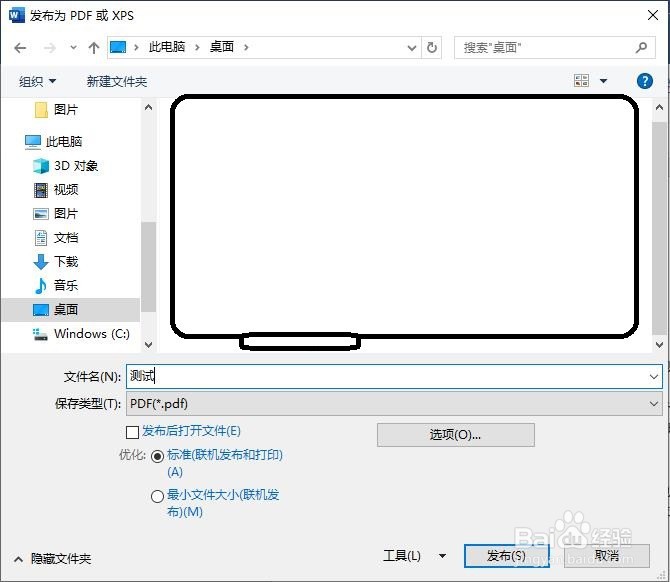Enable 发布后打开文件 checkbox
This screenshot has width=670, height=582.
132,432
